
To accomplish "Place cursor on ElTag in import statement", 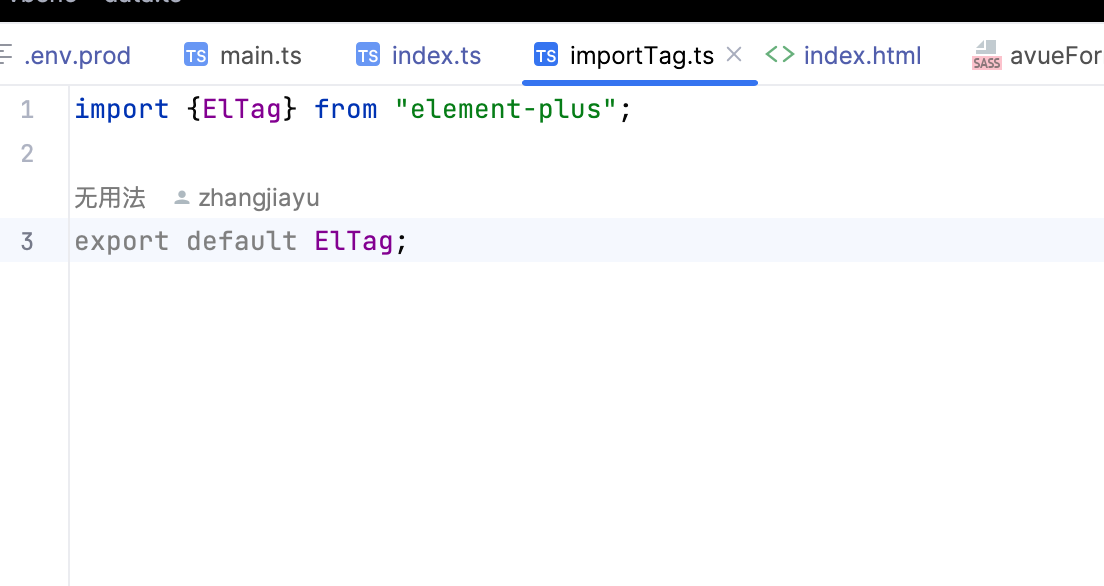I will tap(241, 110).
